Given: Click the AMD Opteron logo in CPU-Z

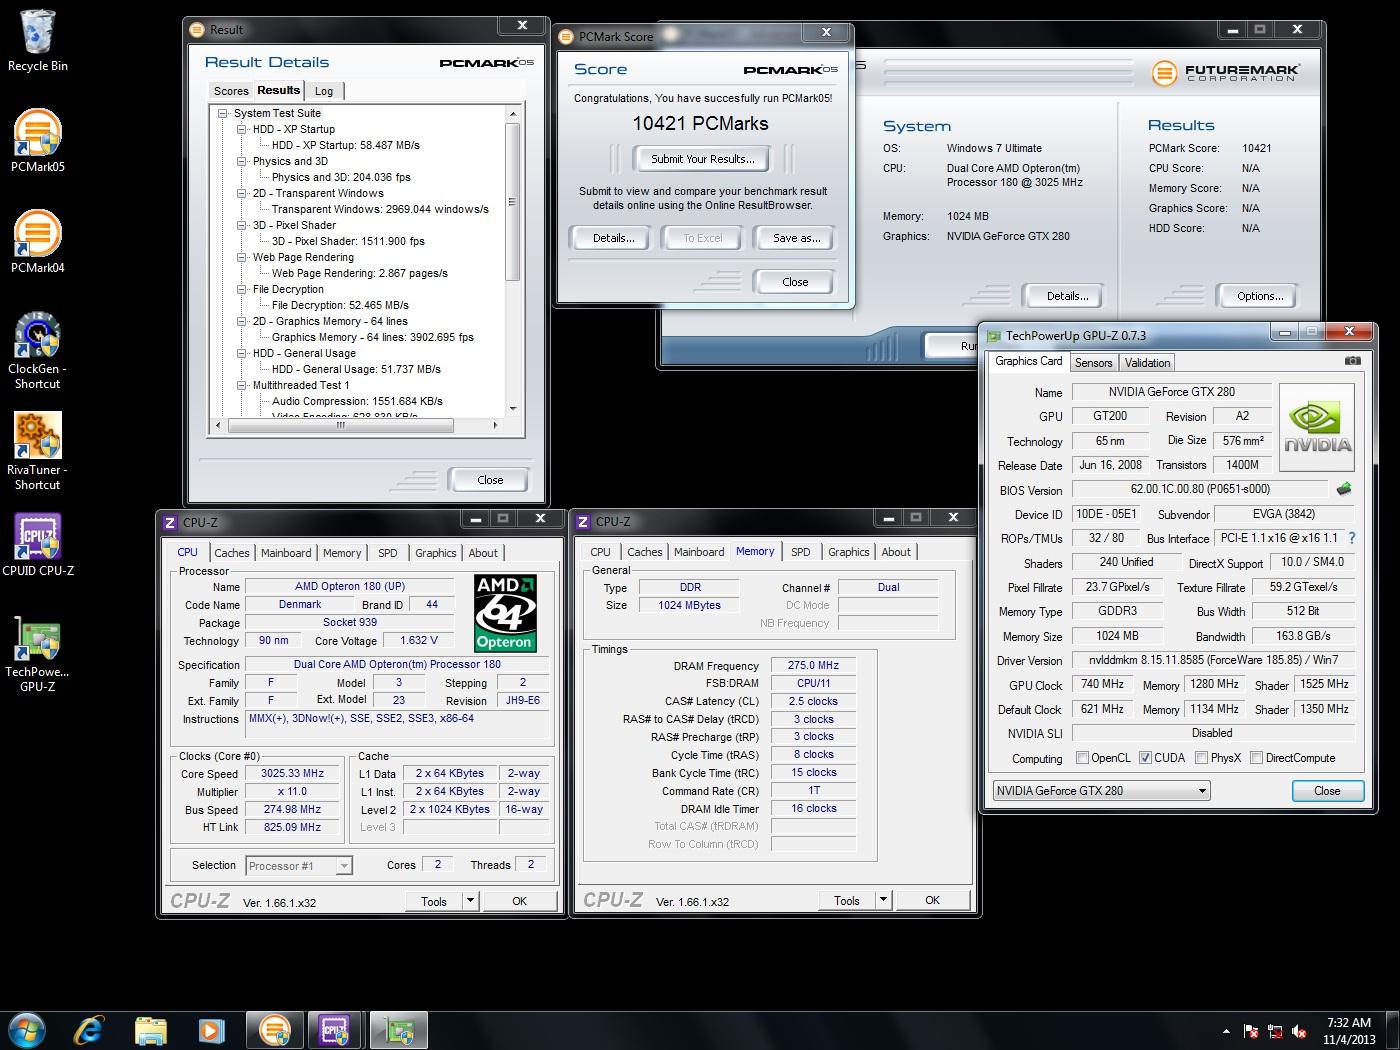Looking at the screenshot, I should pos(505,613).
